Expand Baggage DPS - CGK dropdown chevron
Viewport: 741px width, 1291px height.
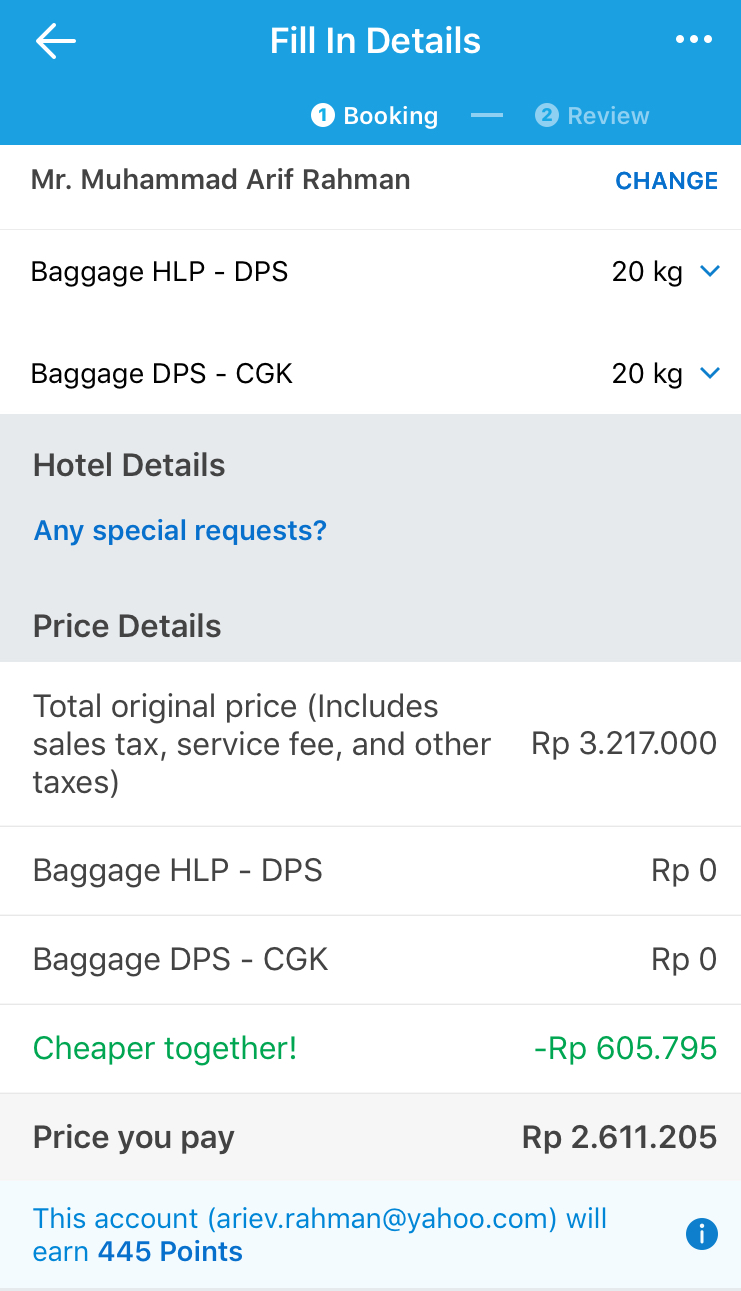(710, 373)
